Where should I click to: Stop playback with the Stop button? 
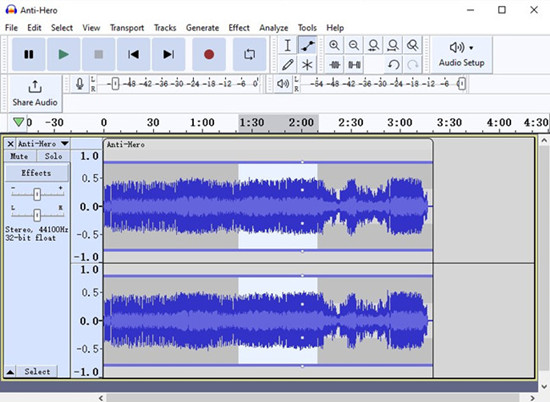tap(99, 54)
